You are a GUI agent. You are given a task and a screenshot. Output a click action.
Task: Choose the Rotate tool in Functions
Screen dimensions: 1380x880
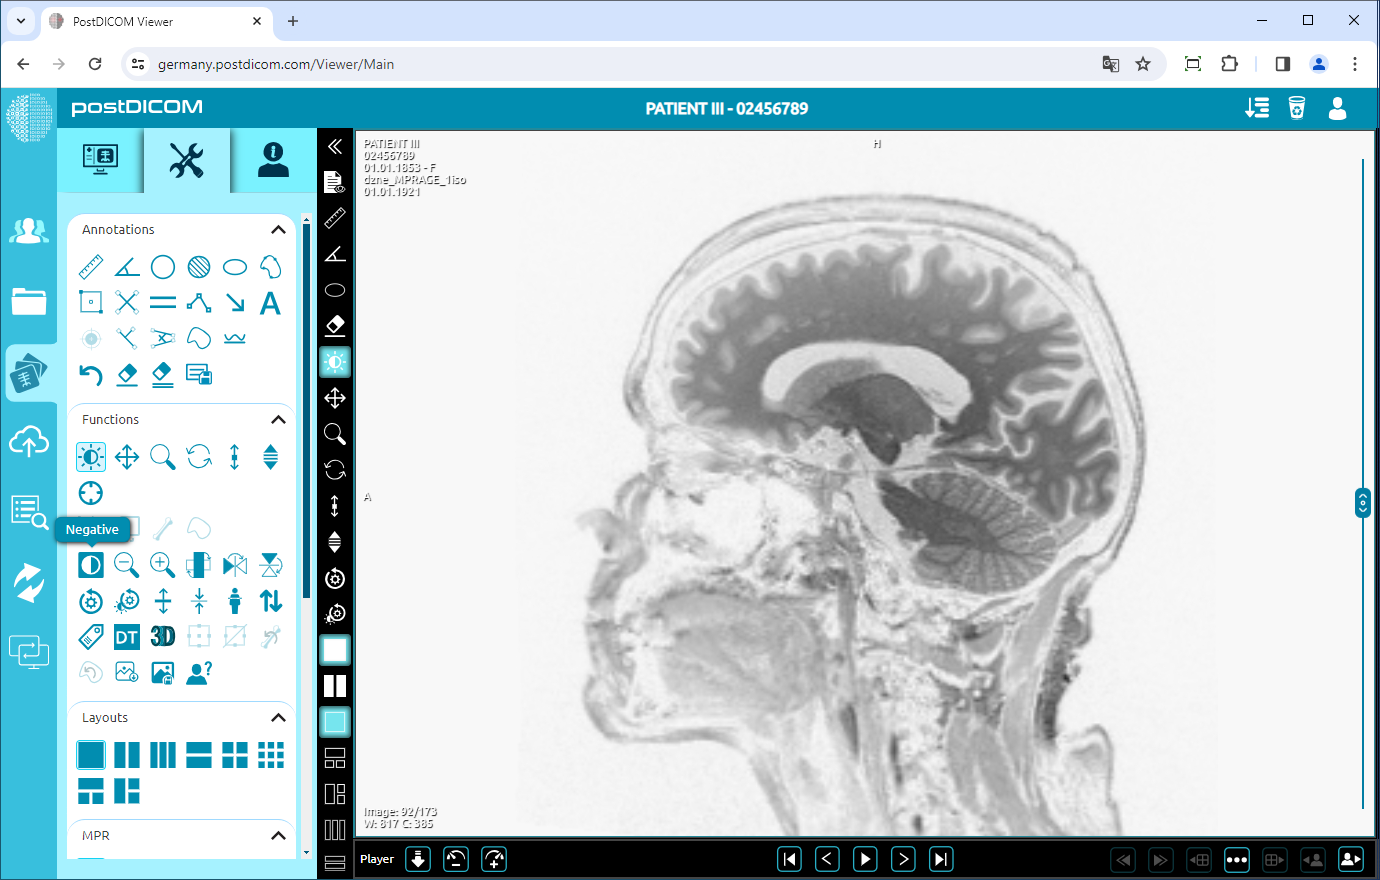pyautogui.click(x=198, y=456)
